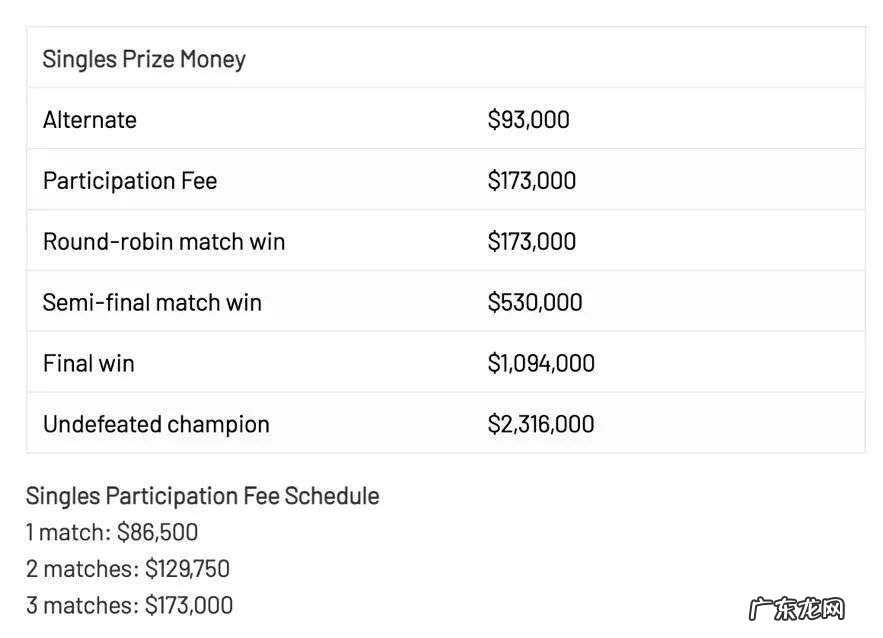Click the Round-robin match win $173,000 amount
The image size is (883, 638).
pos(532,242)
